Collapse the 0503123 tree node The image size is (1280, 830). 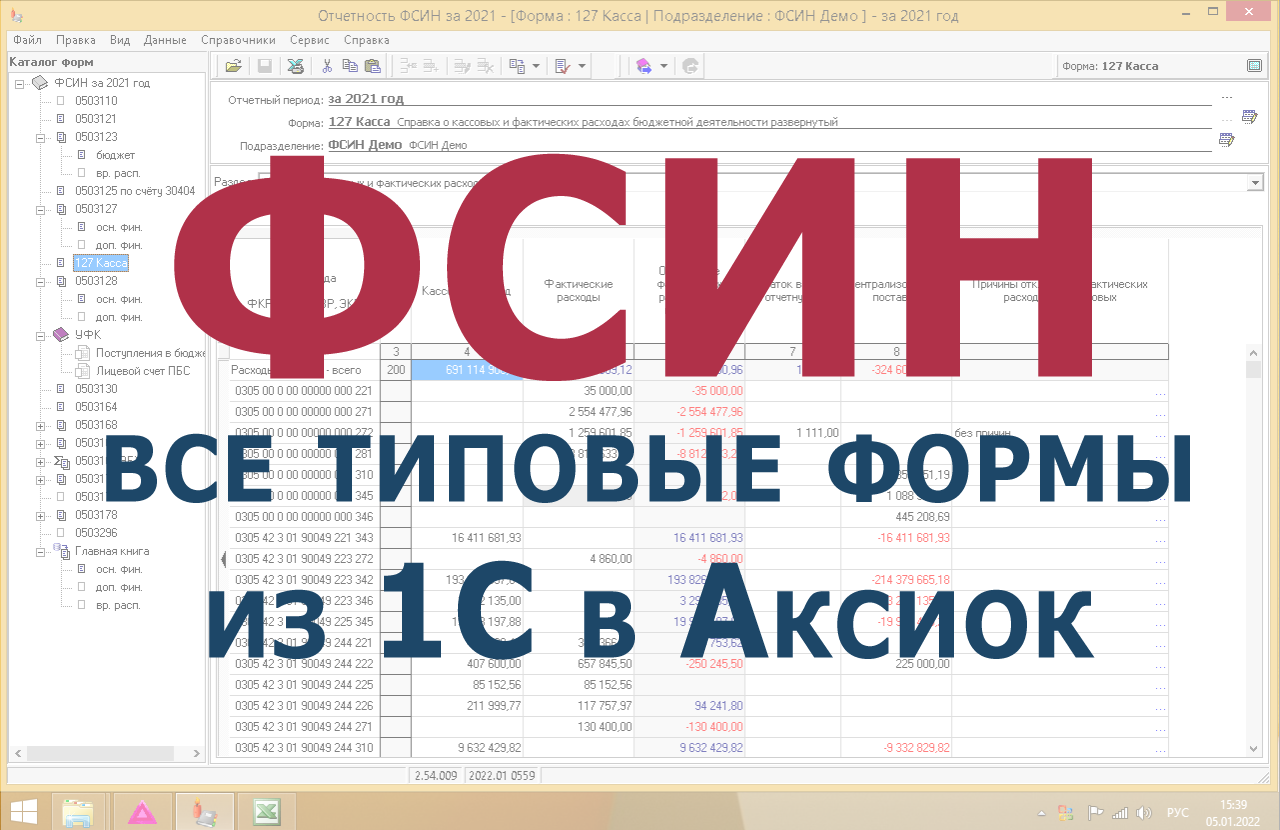click(40, 137)
